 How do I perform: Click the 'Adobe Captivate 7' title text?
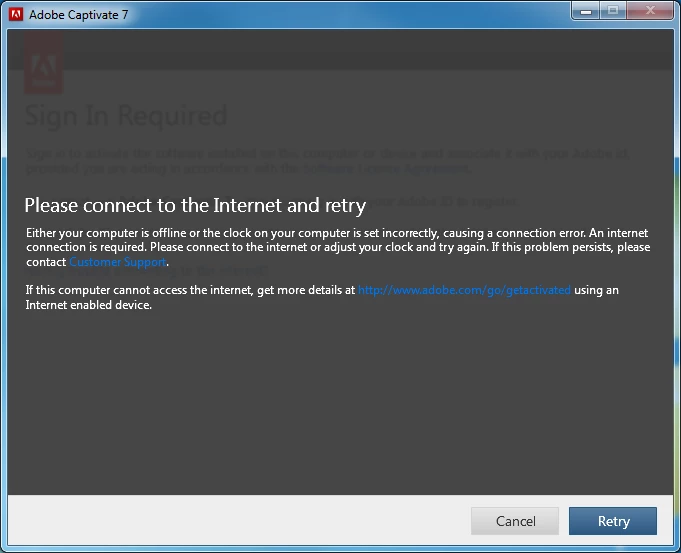point(79,15)
